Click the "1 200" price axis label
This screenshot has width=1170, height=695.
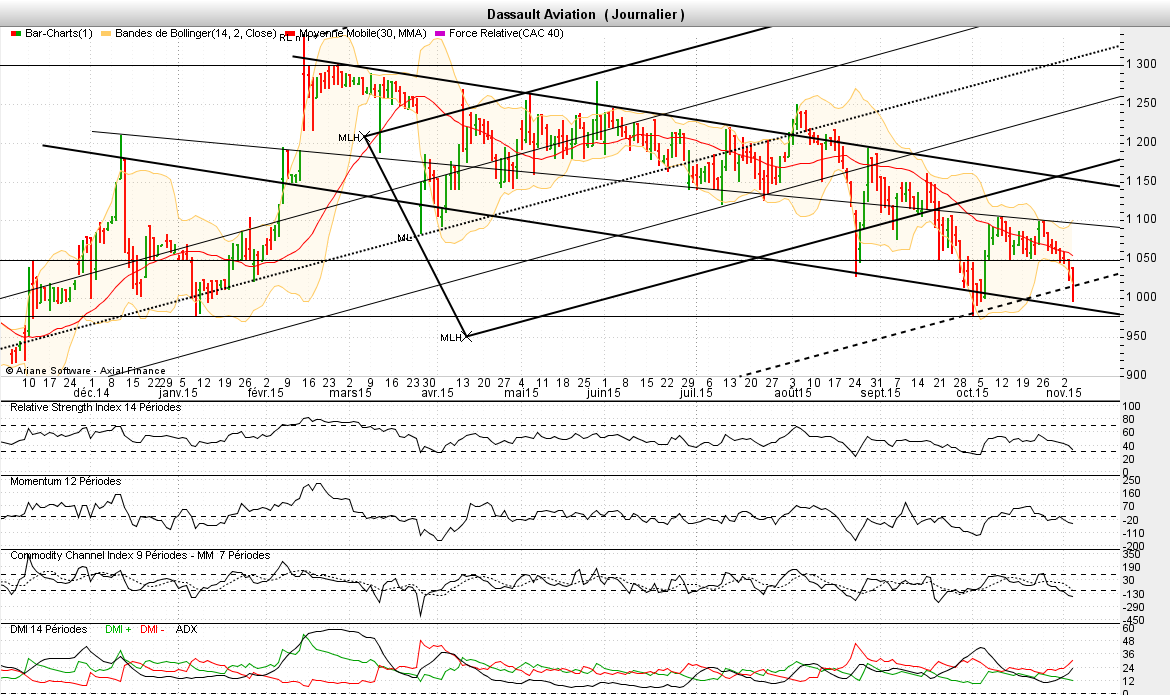pos(1142,142)
